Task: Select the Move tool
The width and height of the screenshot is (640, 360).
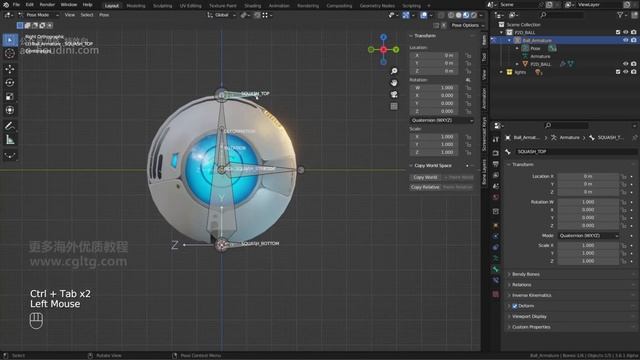Action: click(10, 69)
